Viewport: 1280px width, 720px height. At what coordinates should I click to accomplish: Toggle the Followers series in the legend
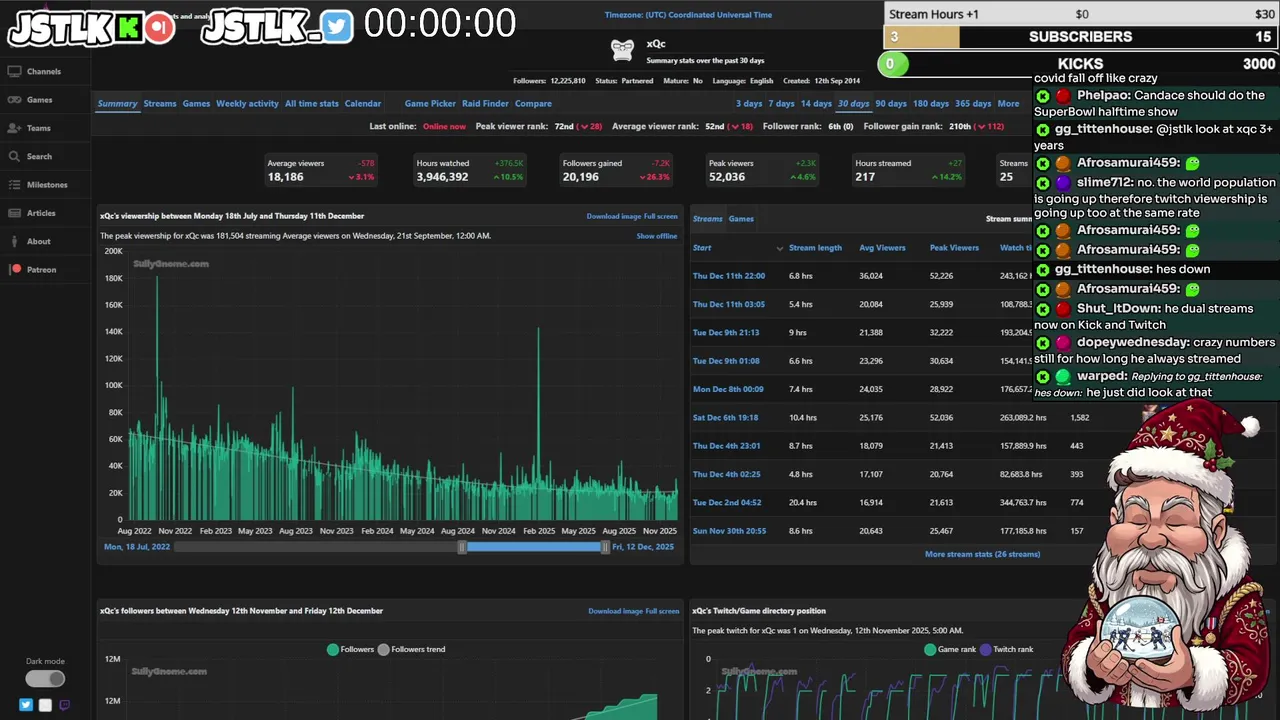(x=350, y=649)
